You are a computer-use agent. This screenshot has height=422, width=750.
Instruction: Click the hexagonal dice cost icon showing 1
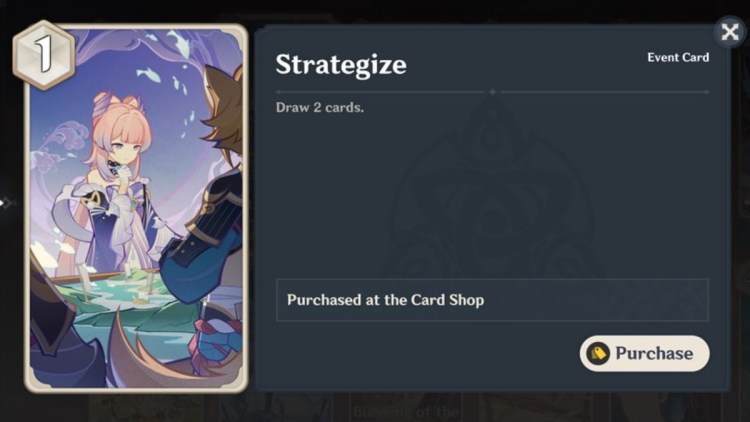click(44, 55)
